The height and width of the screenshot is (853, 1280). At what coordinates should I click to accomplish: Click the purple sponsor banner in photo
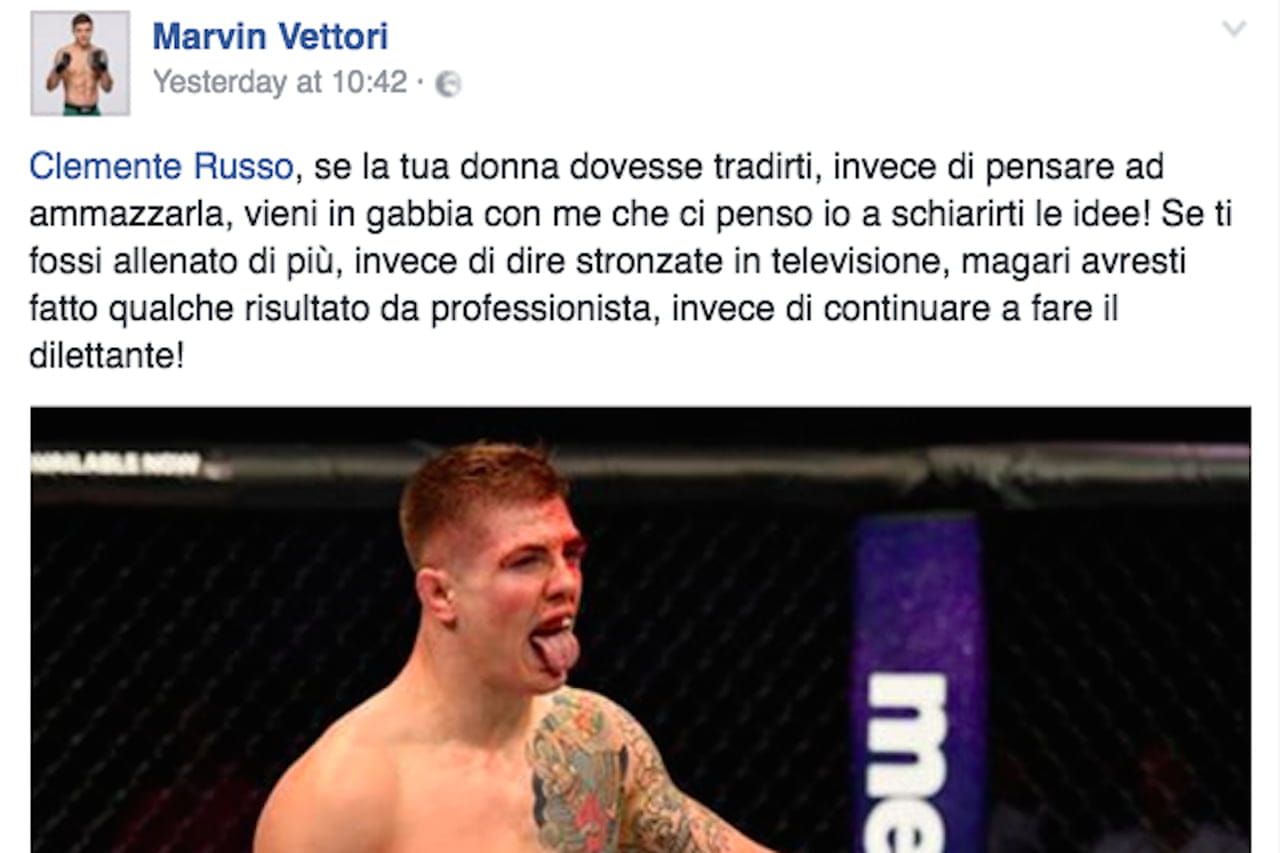[x=918, y=685]
